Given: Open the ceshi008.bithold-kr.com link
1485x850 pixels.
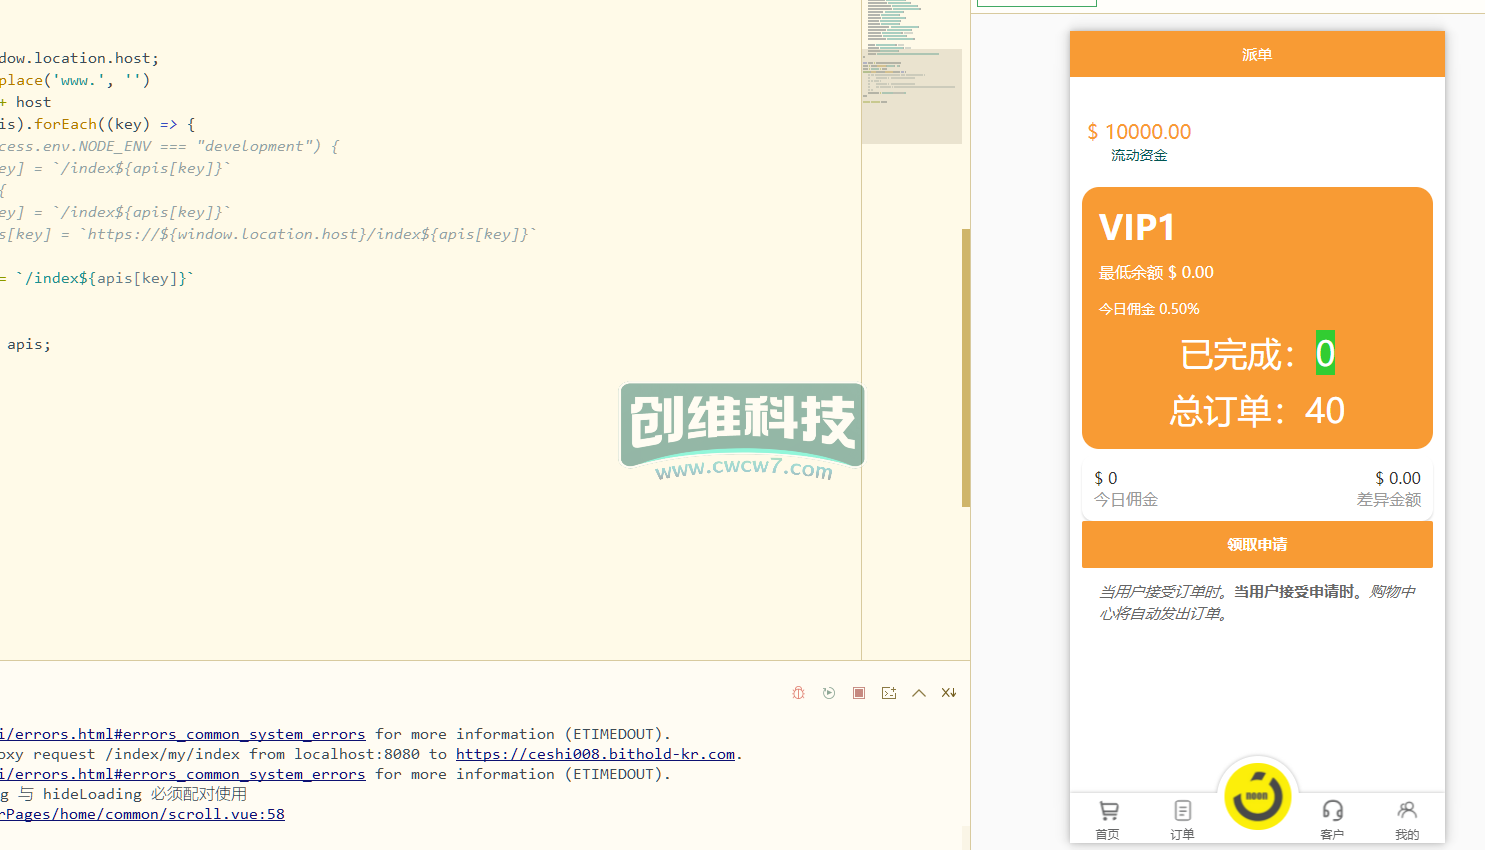Looking at the screenshot, I should click(x=595, y=754).
